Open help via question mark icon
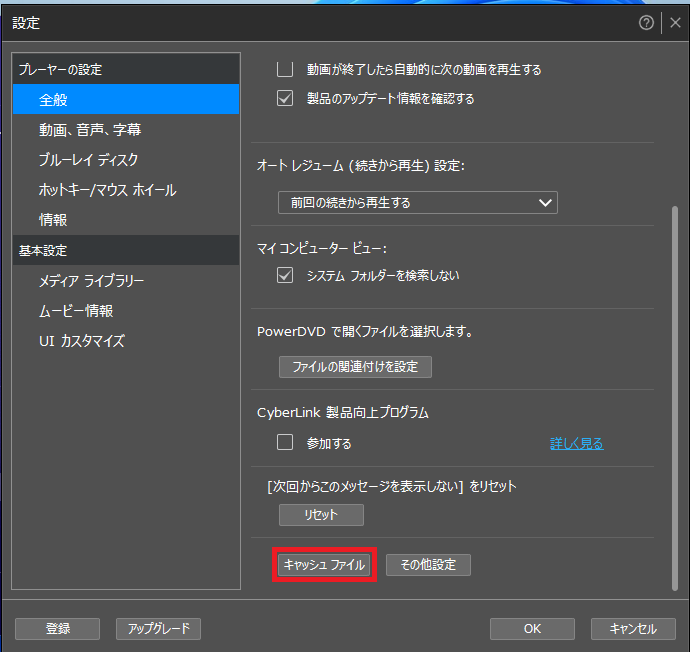The height and width of the screenshot is (652, 690). click(x=646, y=22)
